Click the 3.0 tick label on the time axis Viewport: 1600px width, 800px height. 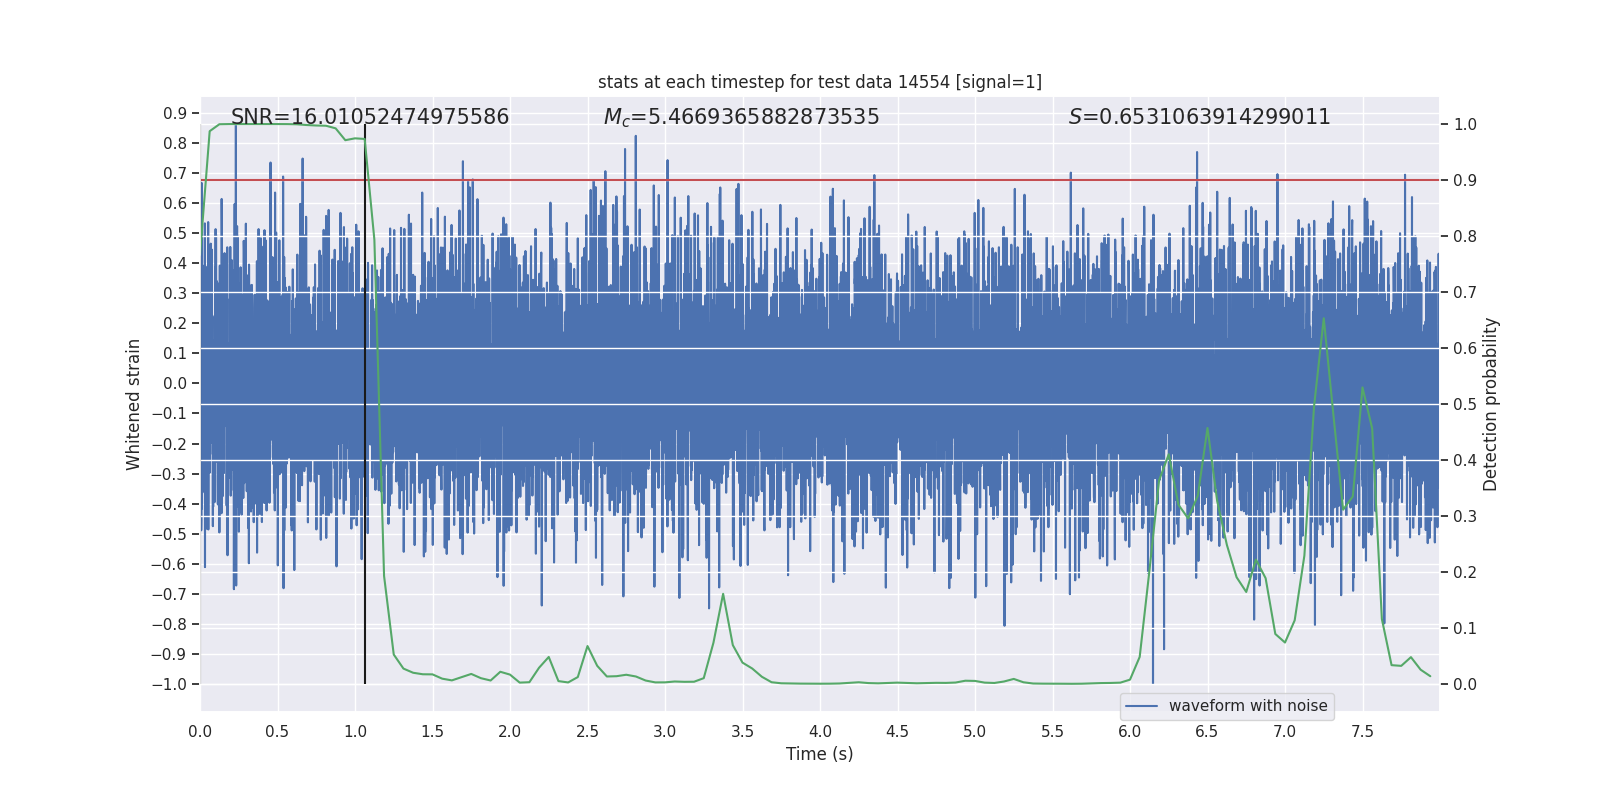click(x=665, y=731)
